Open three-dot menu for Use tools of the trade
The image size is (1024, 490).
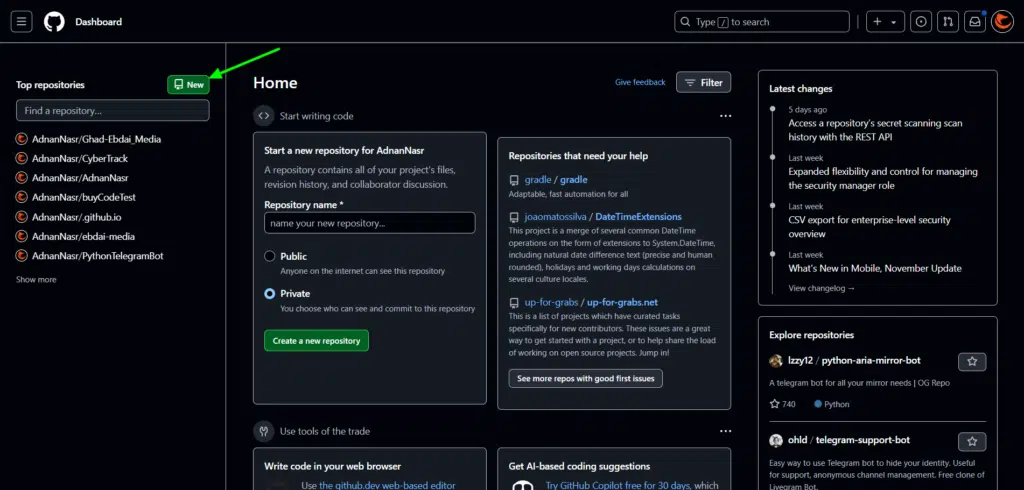click(726, 431)
